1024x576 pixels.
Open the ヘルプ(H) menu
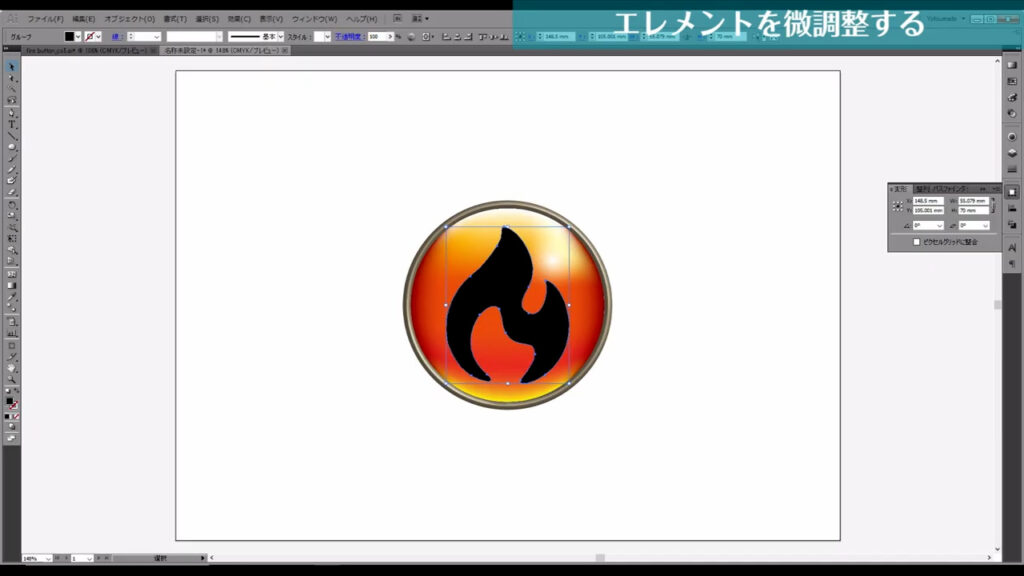coord(361,19)
